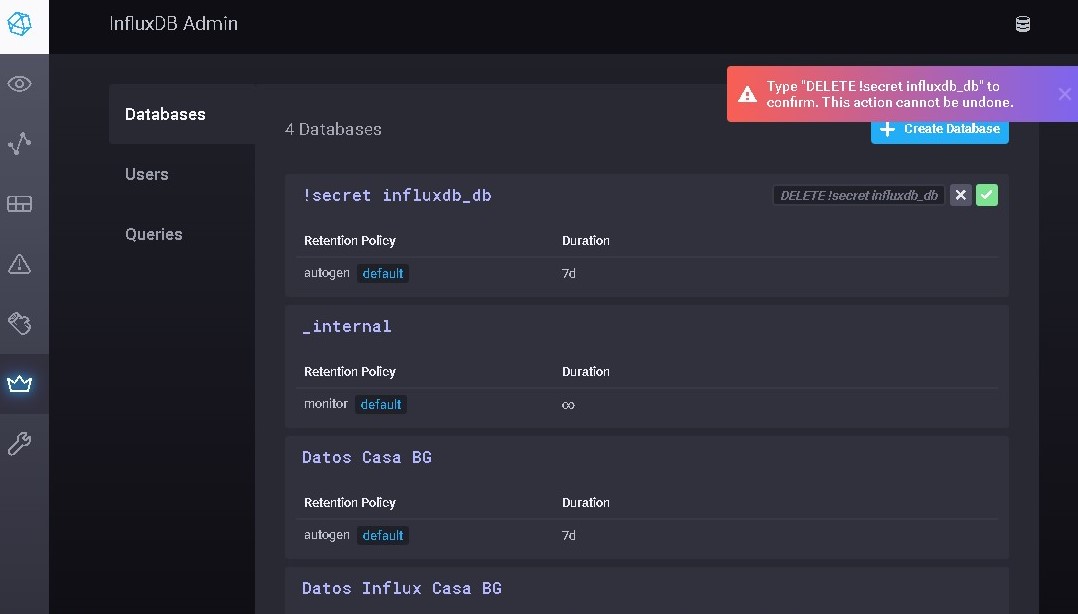
Task: Click the 4 Databases count heading
Action: [333, 129]
